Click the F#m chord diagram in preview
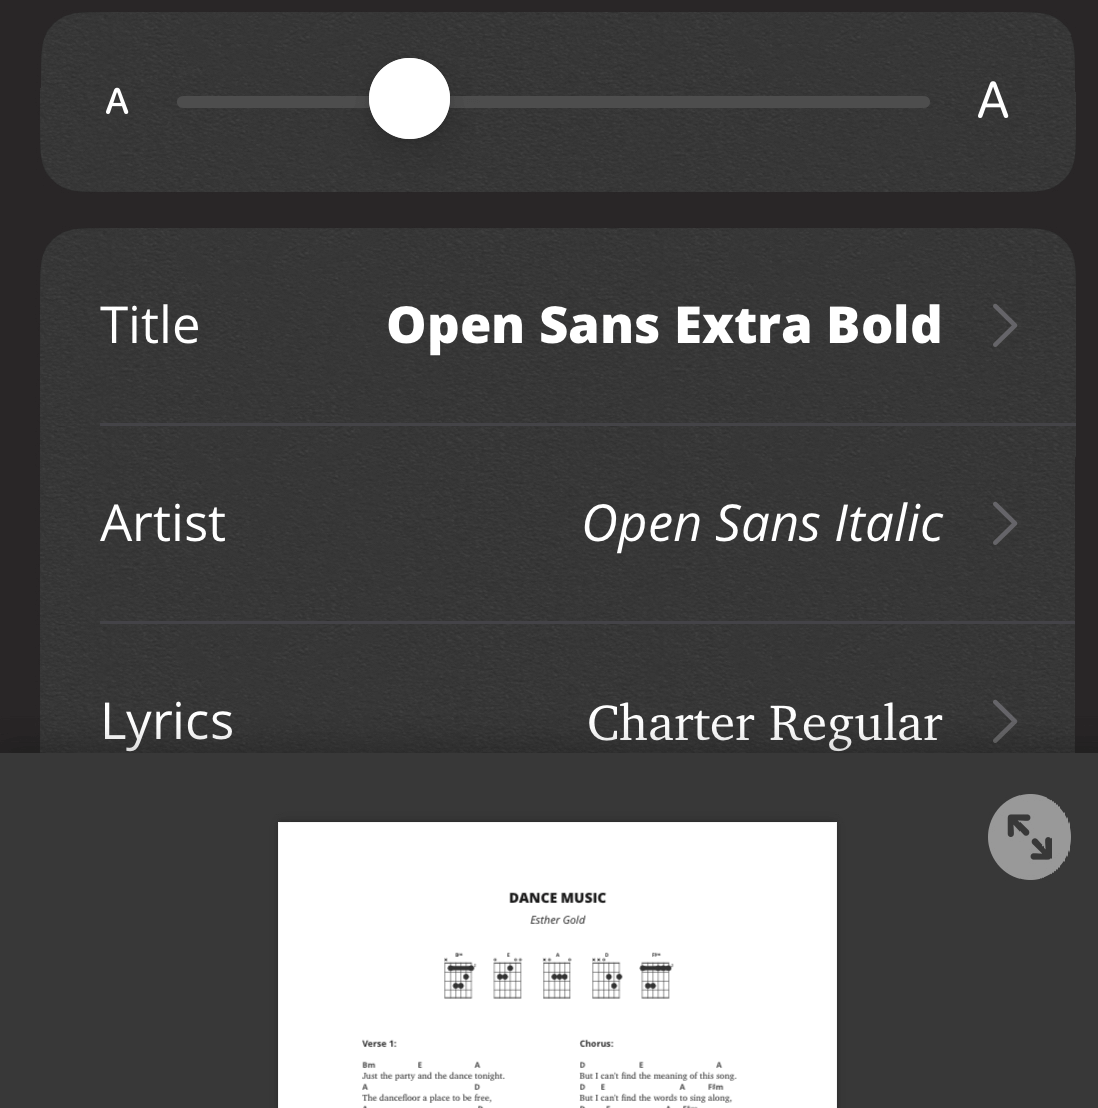The width and height of the screenshot is (1098, 1108). (656, 976)
